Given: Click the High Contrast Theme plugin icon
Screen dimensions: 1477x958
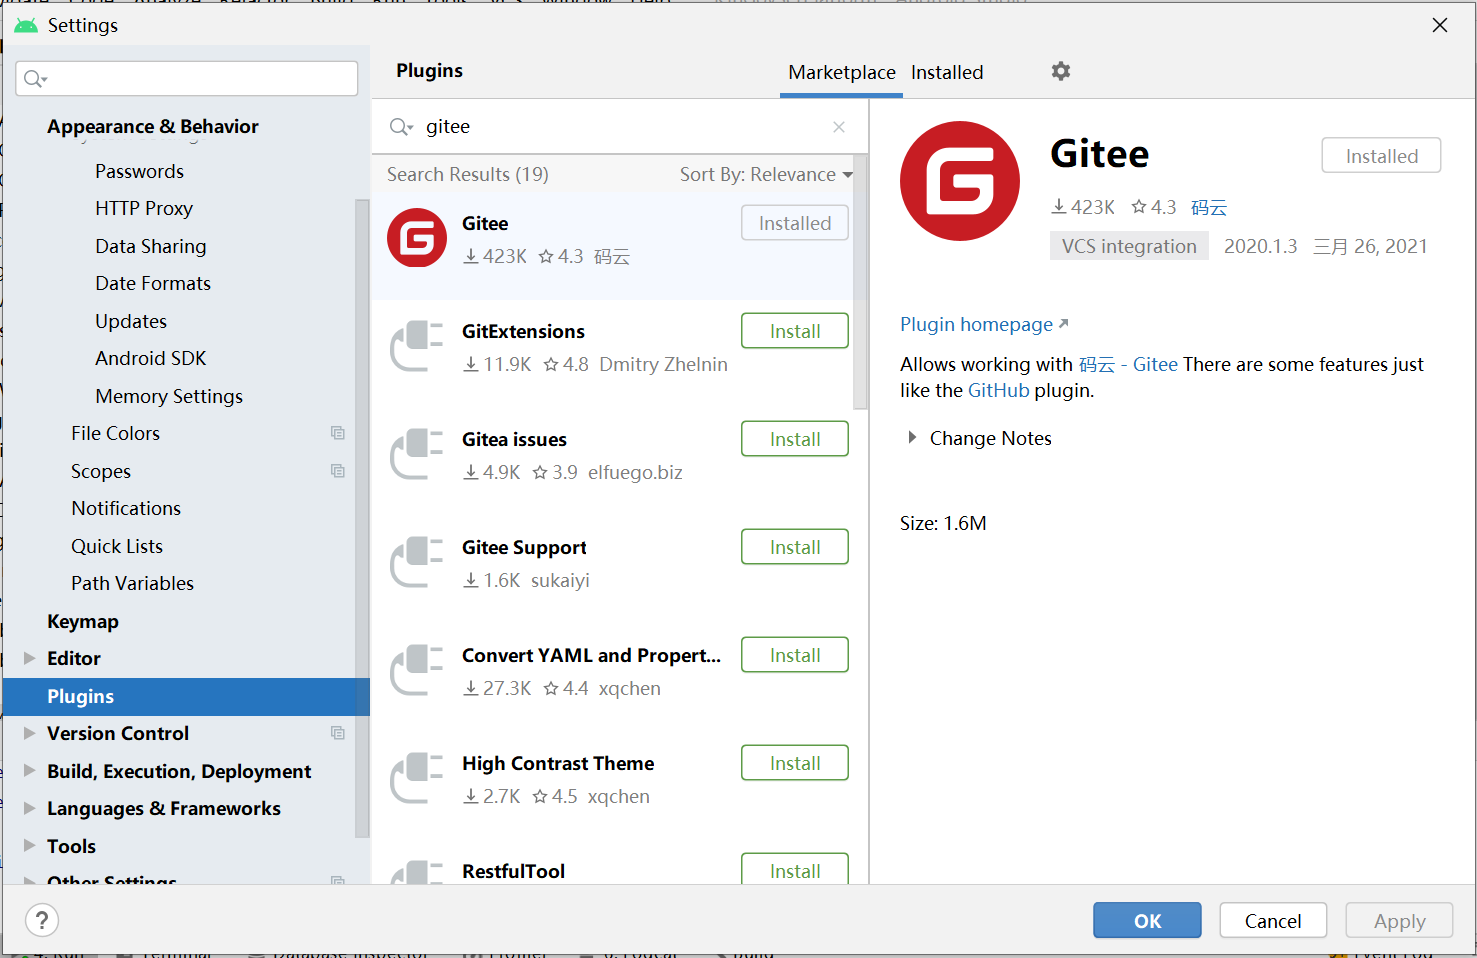Looking at the screenshot, I should [416, 778].
